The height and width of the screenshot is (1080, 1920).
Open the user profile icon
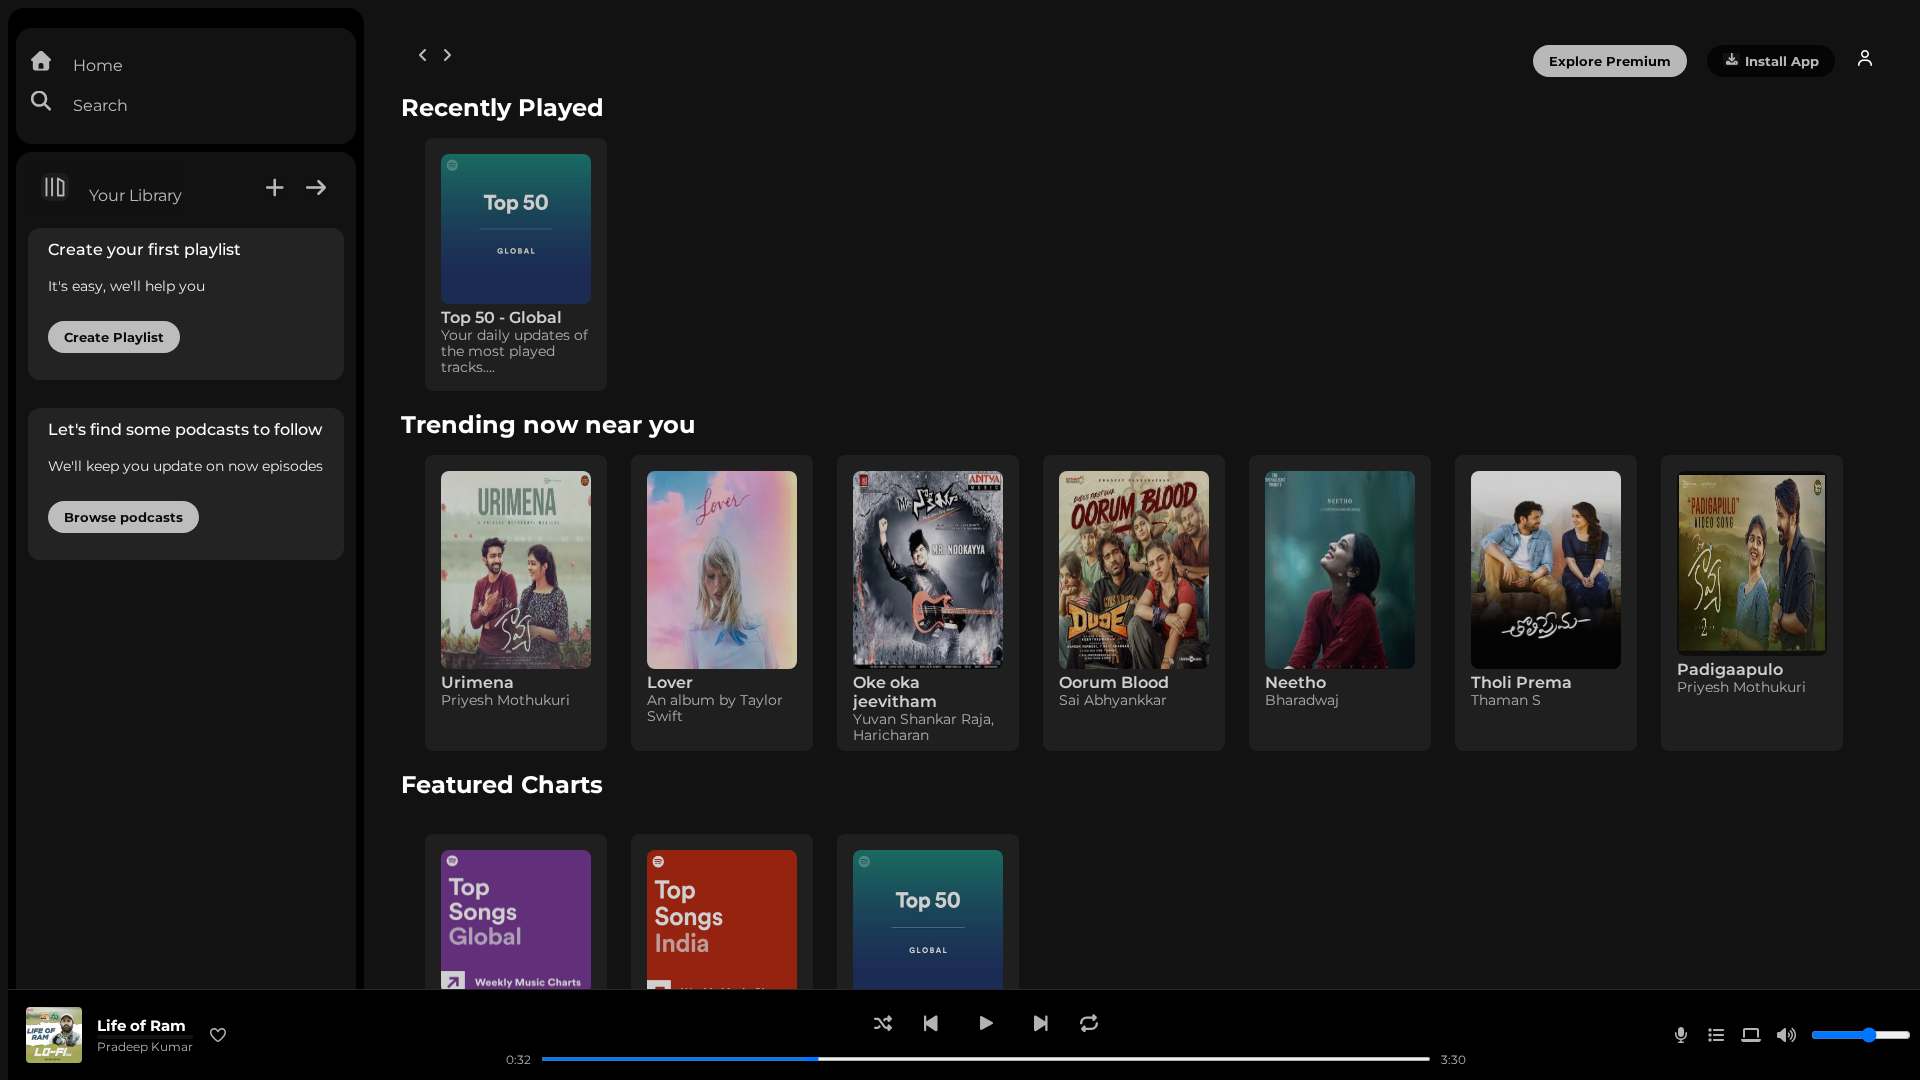pyautogui.click(x=1865, y=59)
